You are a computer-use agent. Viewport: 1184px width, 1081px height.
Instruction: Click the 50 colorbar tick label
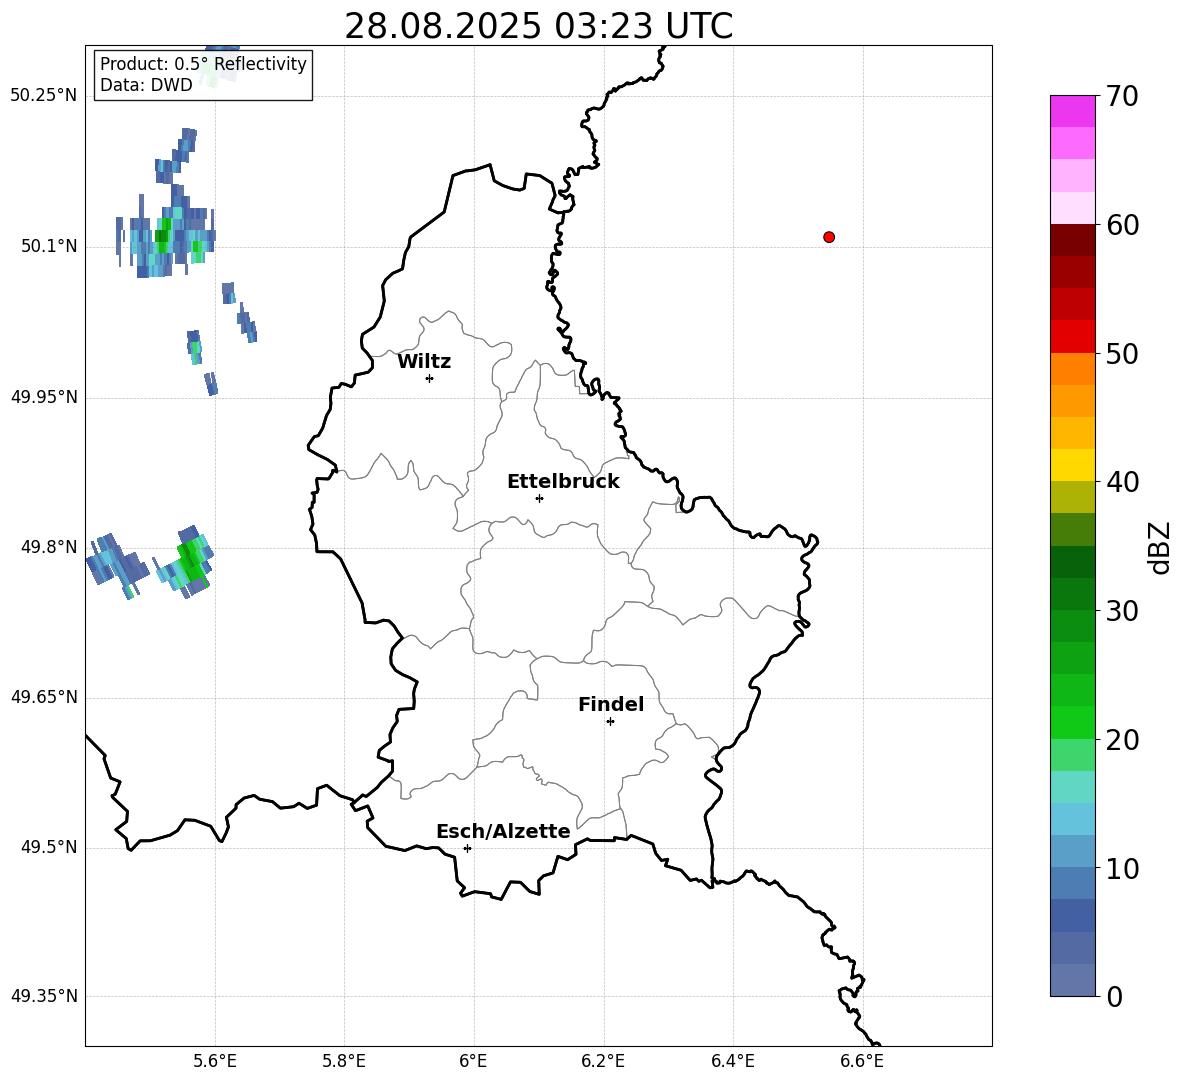tap(1121, 353)
